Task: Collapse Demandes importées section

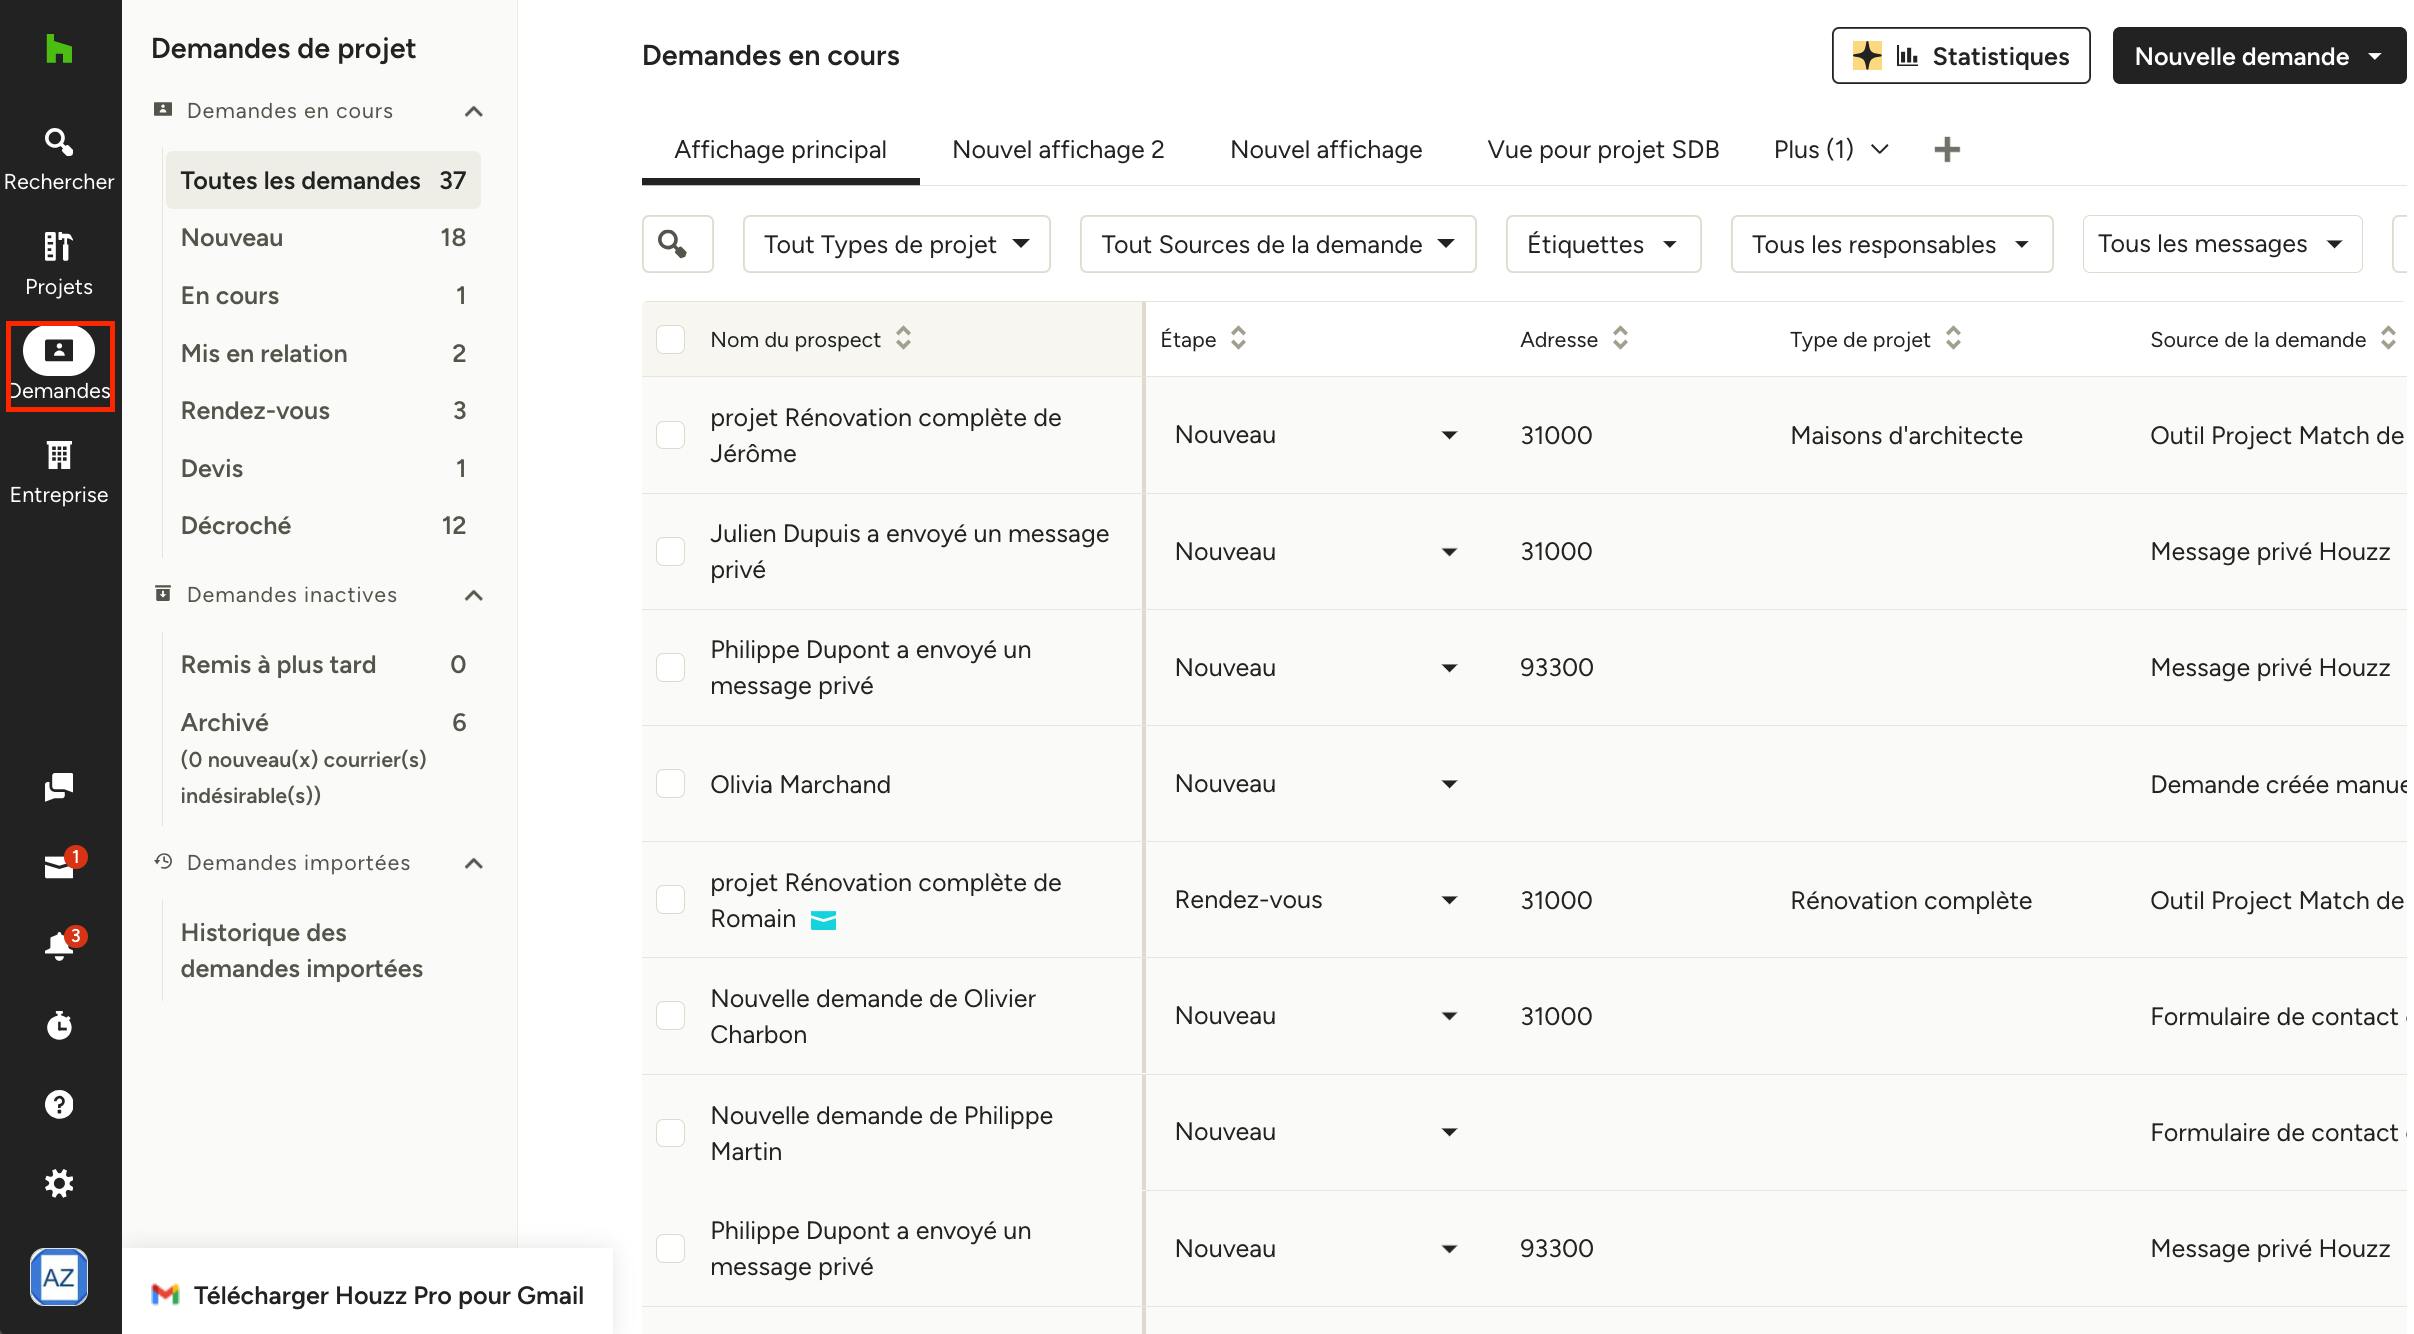Action: pos(474,863)
